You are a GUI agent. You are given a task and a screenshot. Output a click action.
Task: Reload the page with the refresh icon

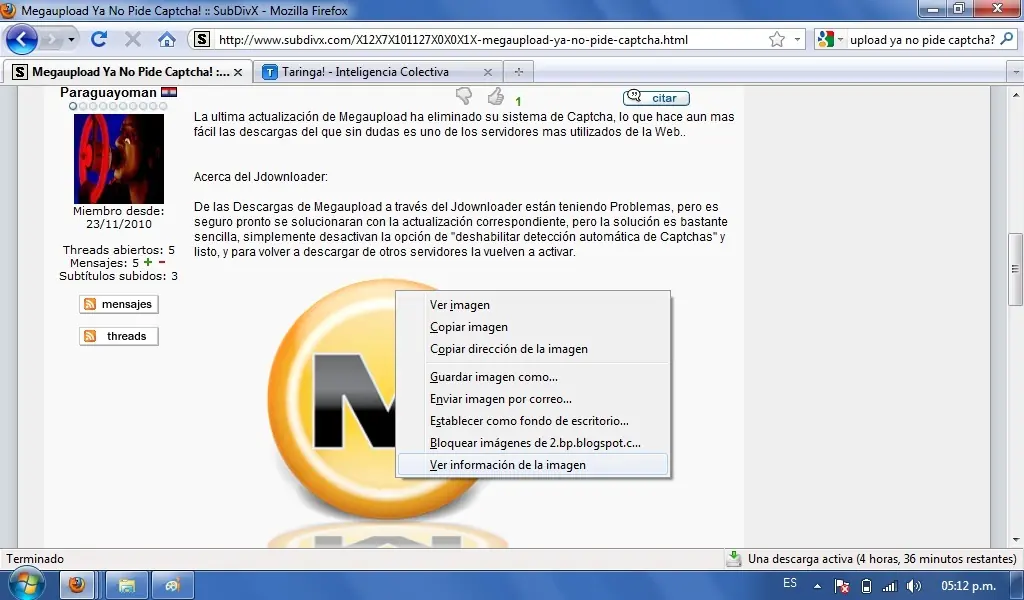click(99, 39)
